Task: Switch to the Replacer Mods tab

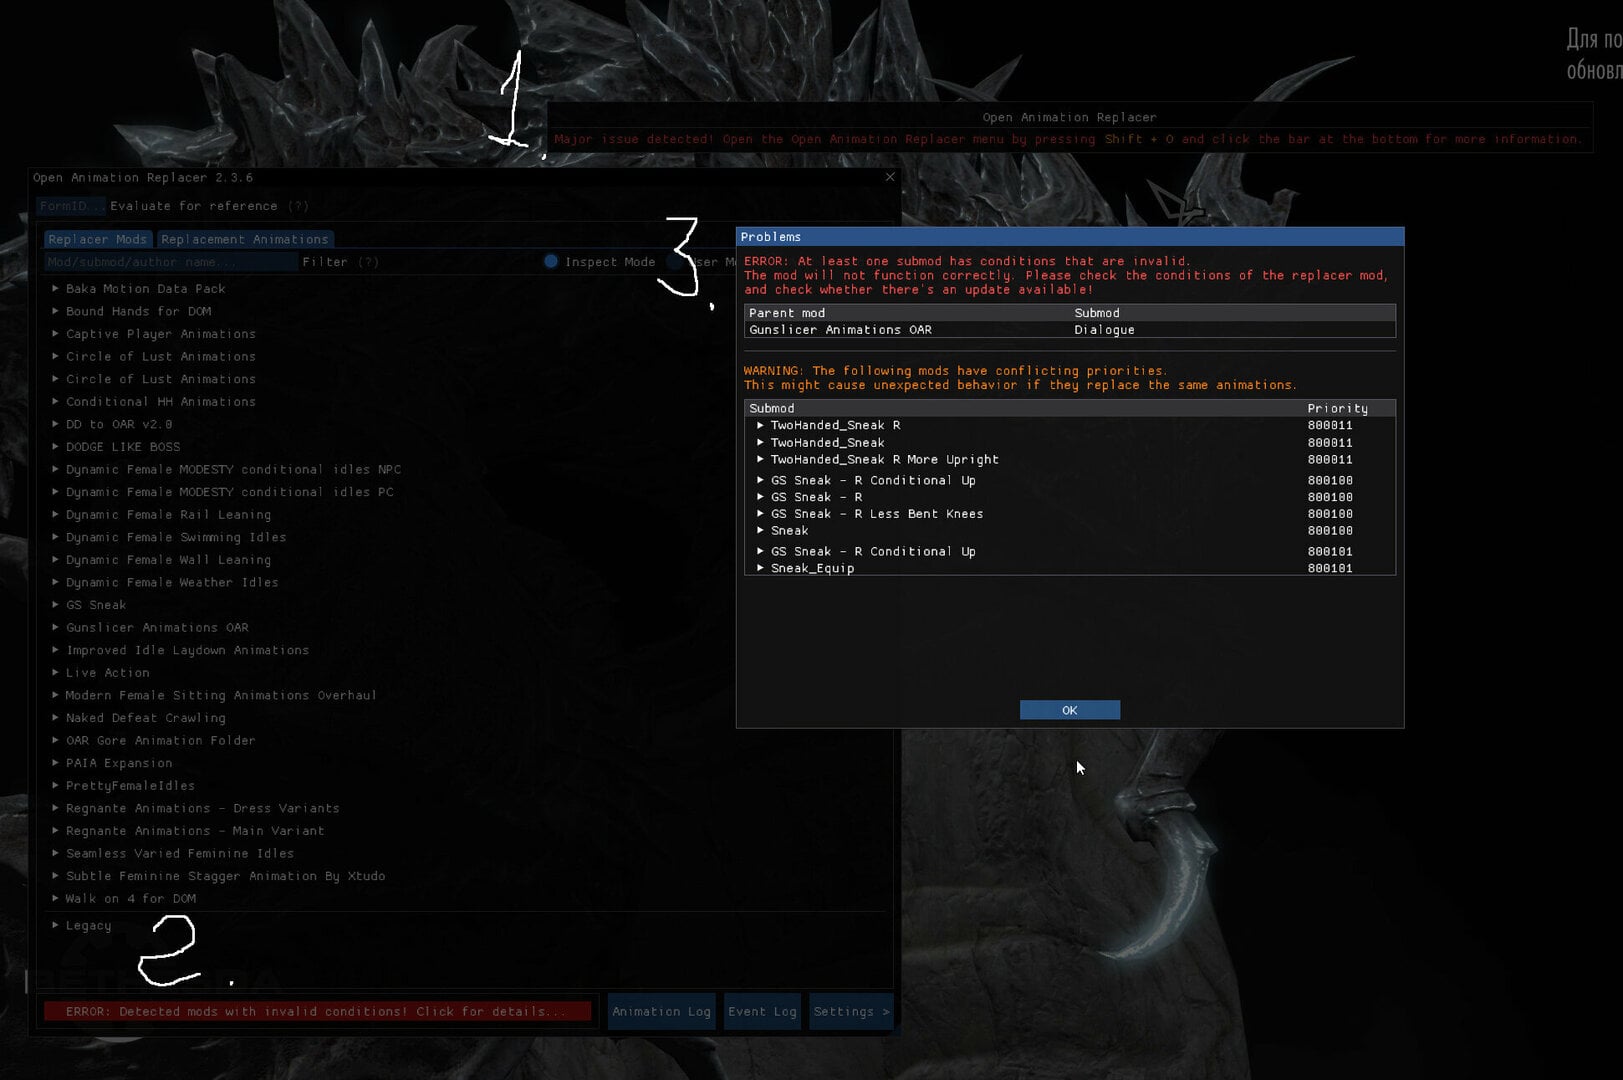Action: (x=97, y=239)
